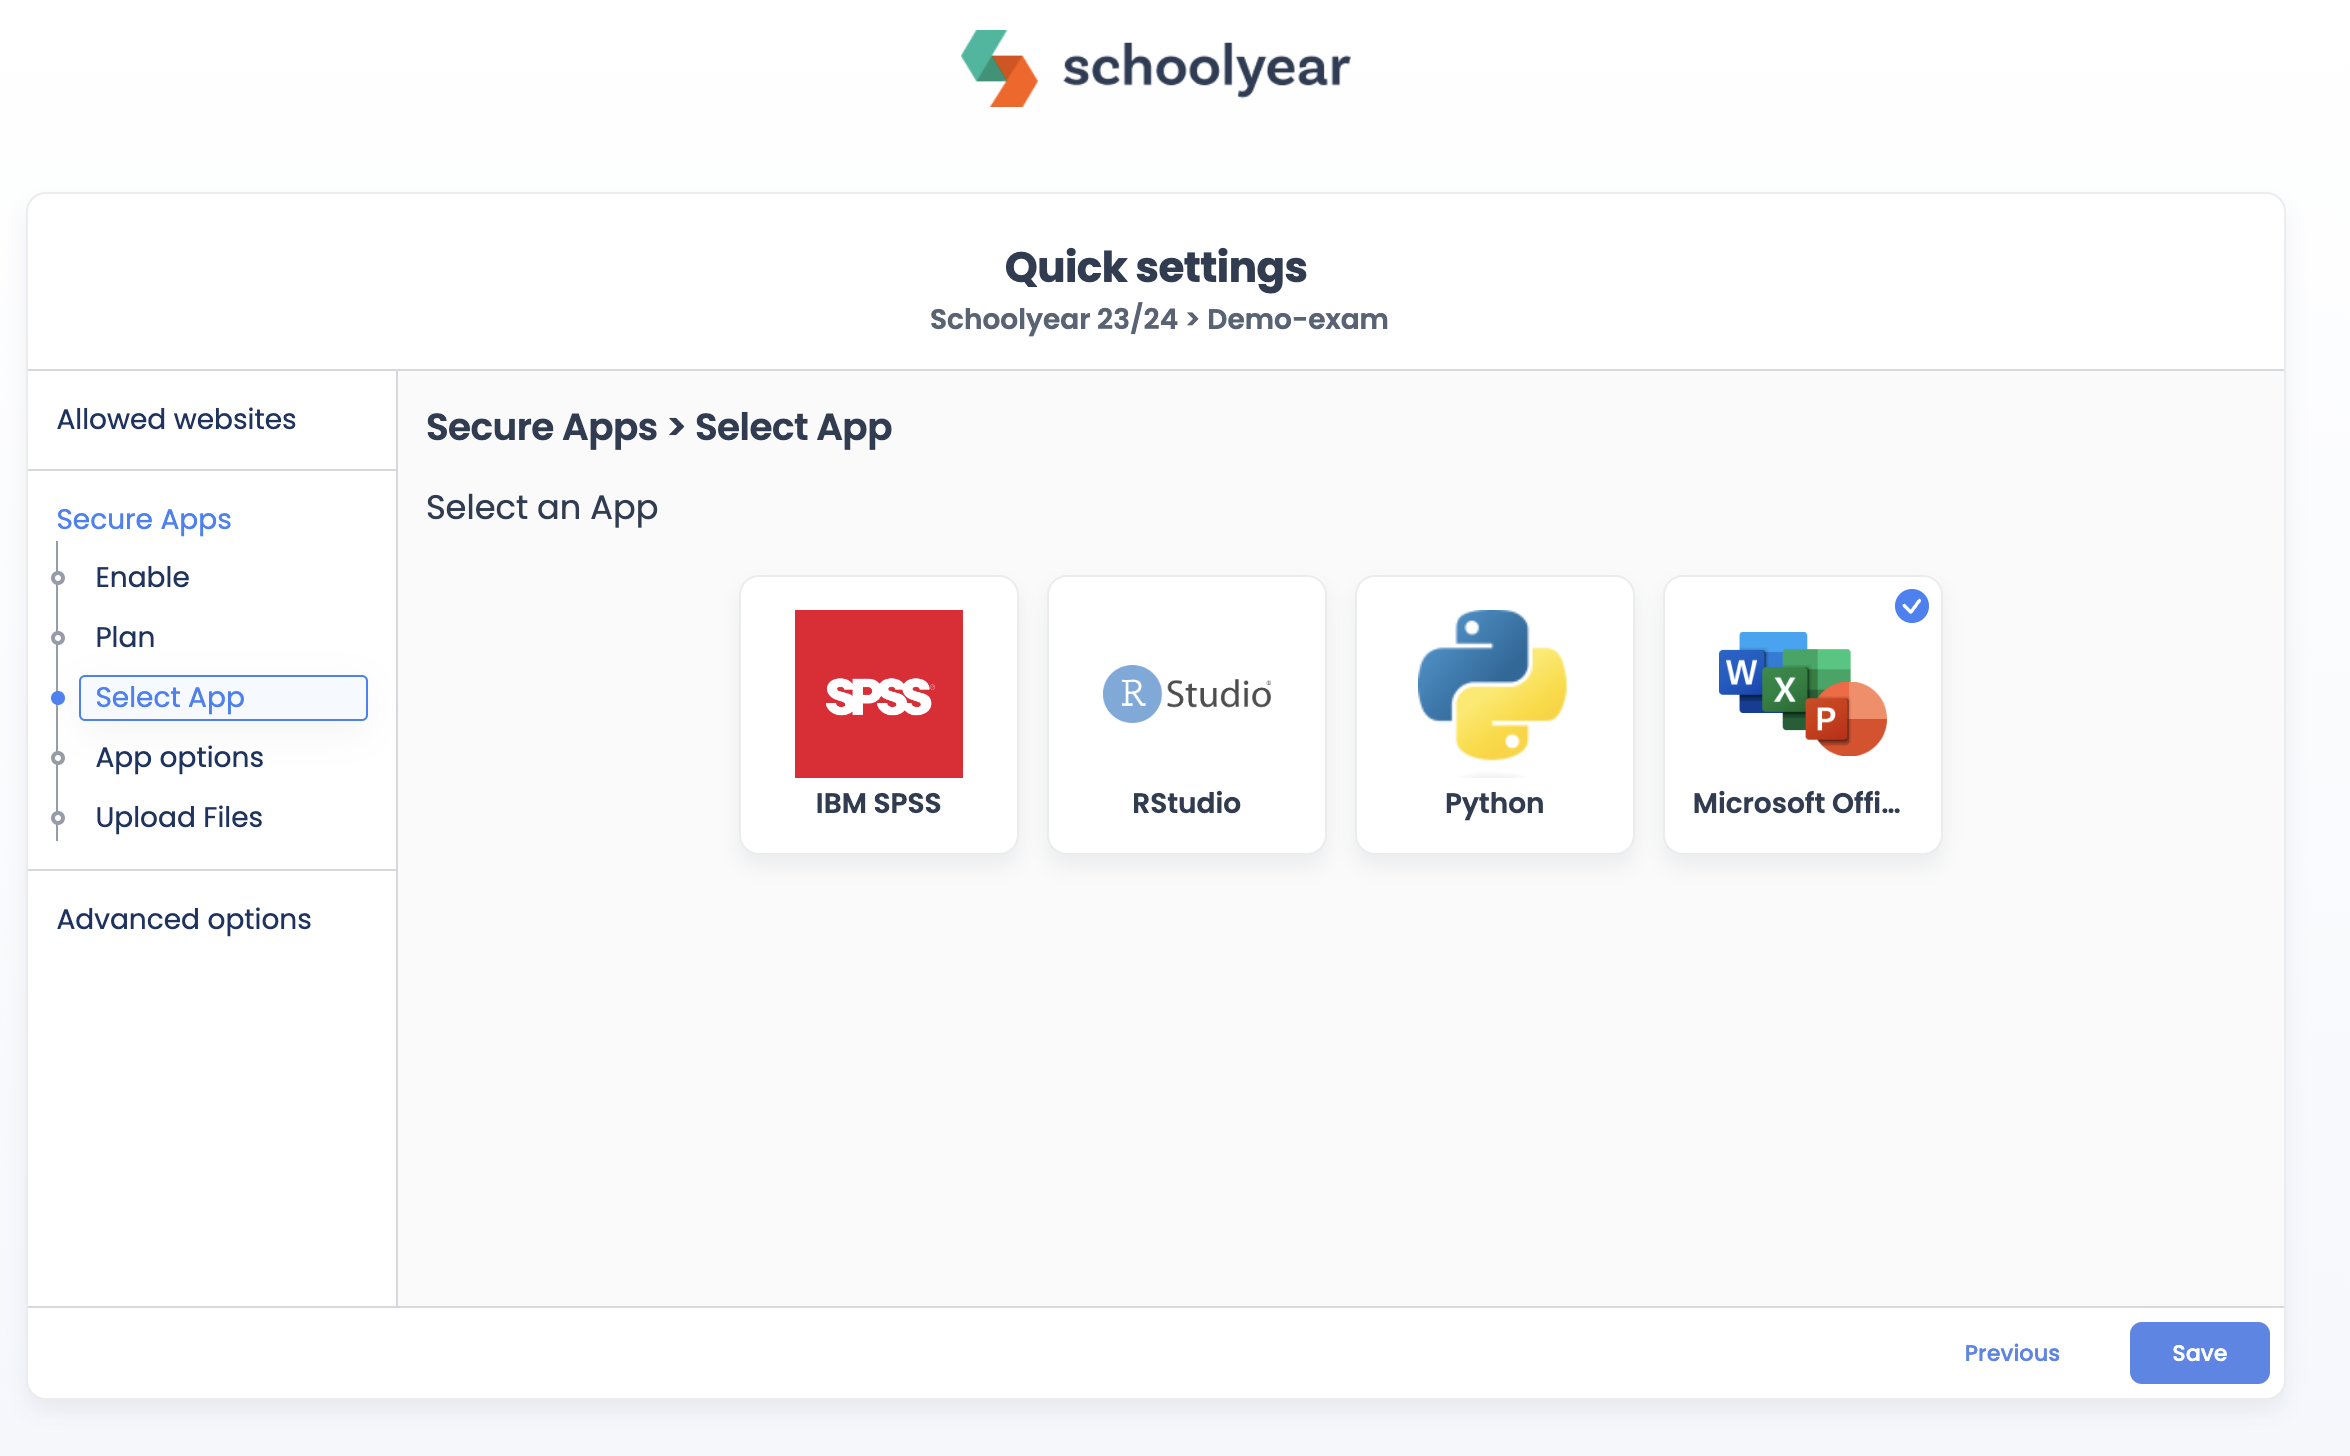Open the Allowed websites section
The image size is (2350, 1456).
[176, 419]
